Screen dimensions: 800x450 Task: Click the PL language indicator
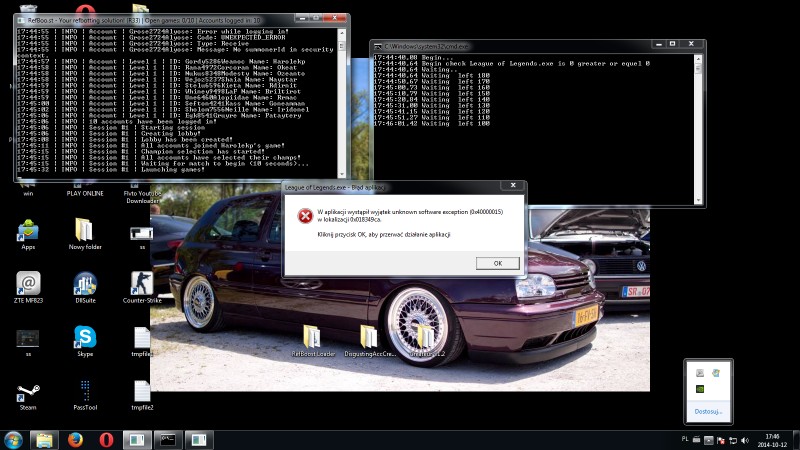tap(685, 439)
